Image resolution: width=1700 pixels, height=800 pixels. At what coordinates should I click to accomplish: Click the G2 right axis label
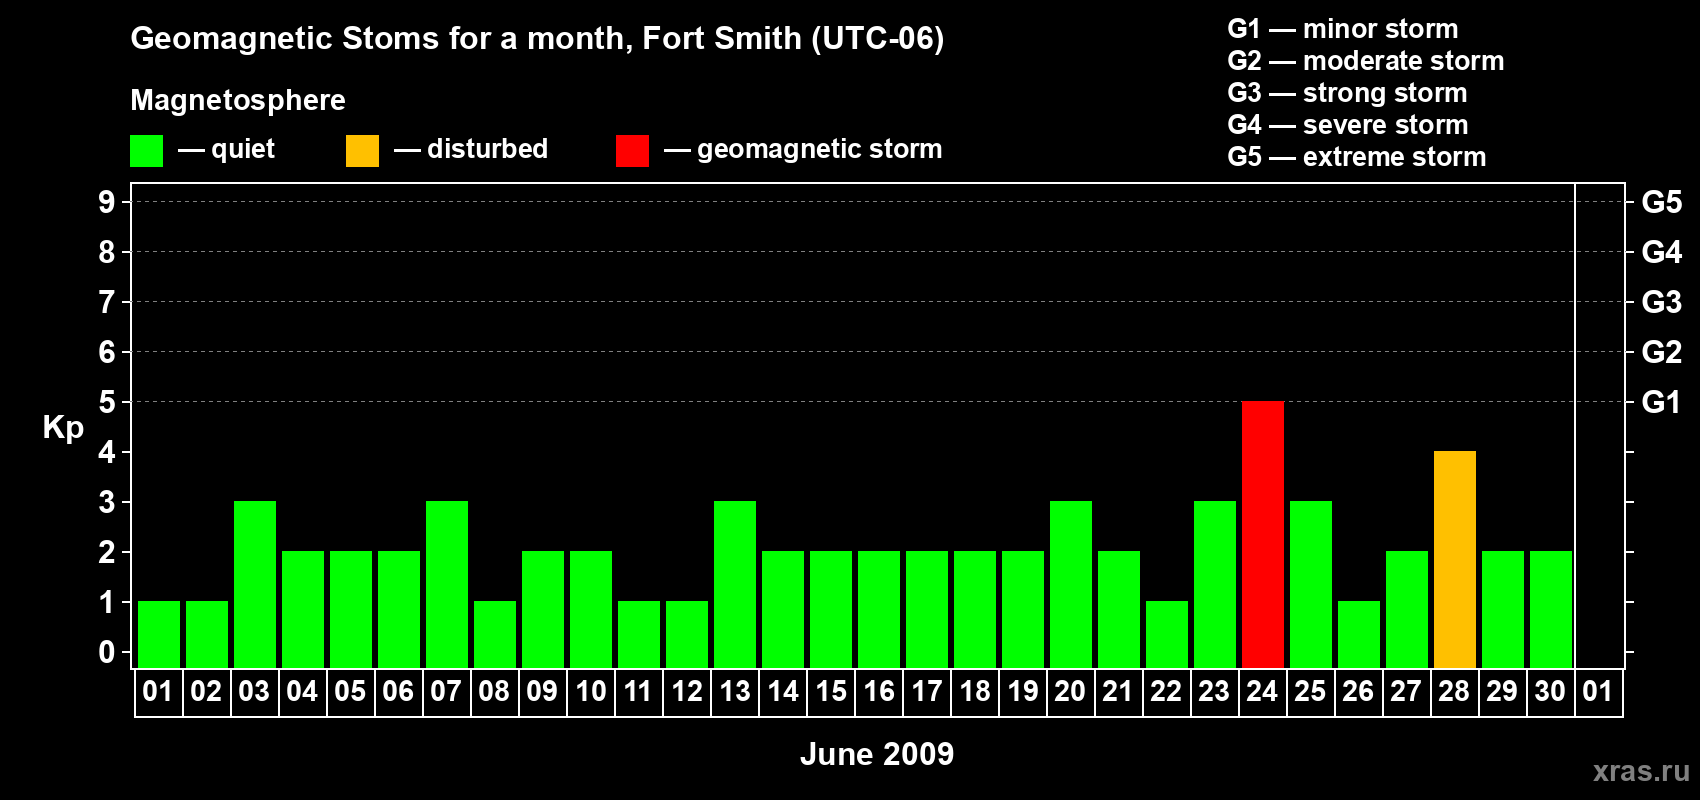(1662, 352)
